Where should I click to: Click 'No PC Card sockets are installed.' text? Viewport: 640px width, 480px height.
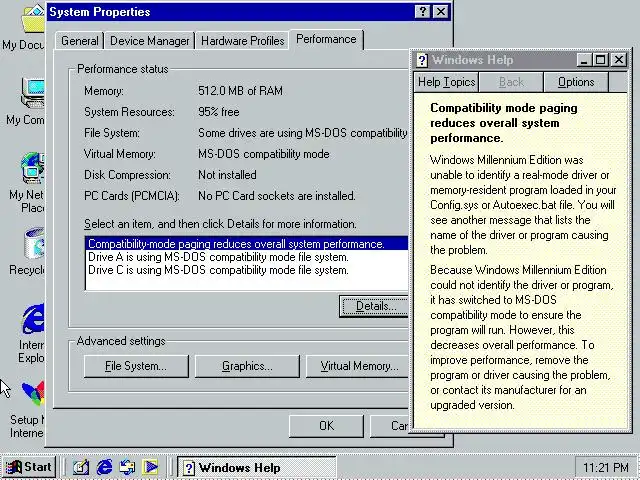[x=277, y=196]
